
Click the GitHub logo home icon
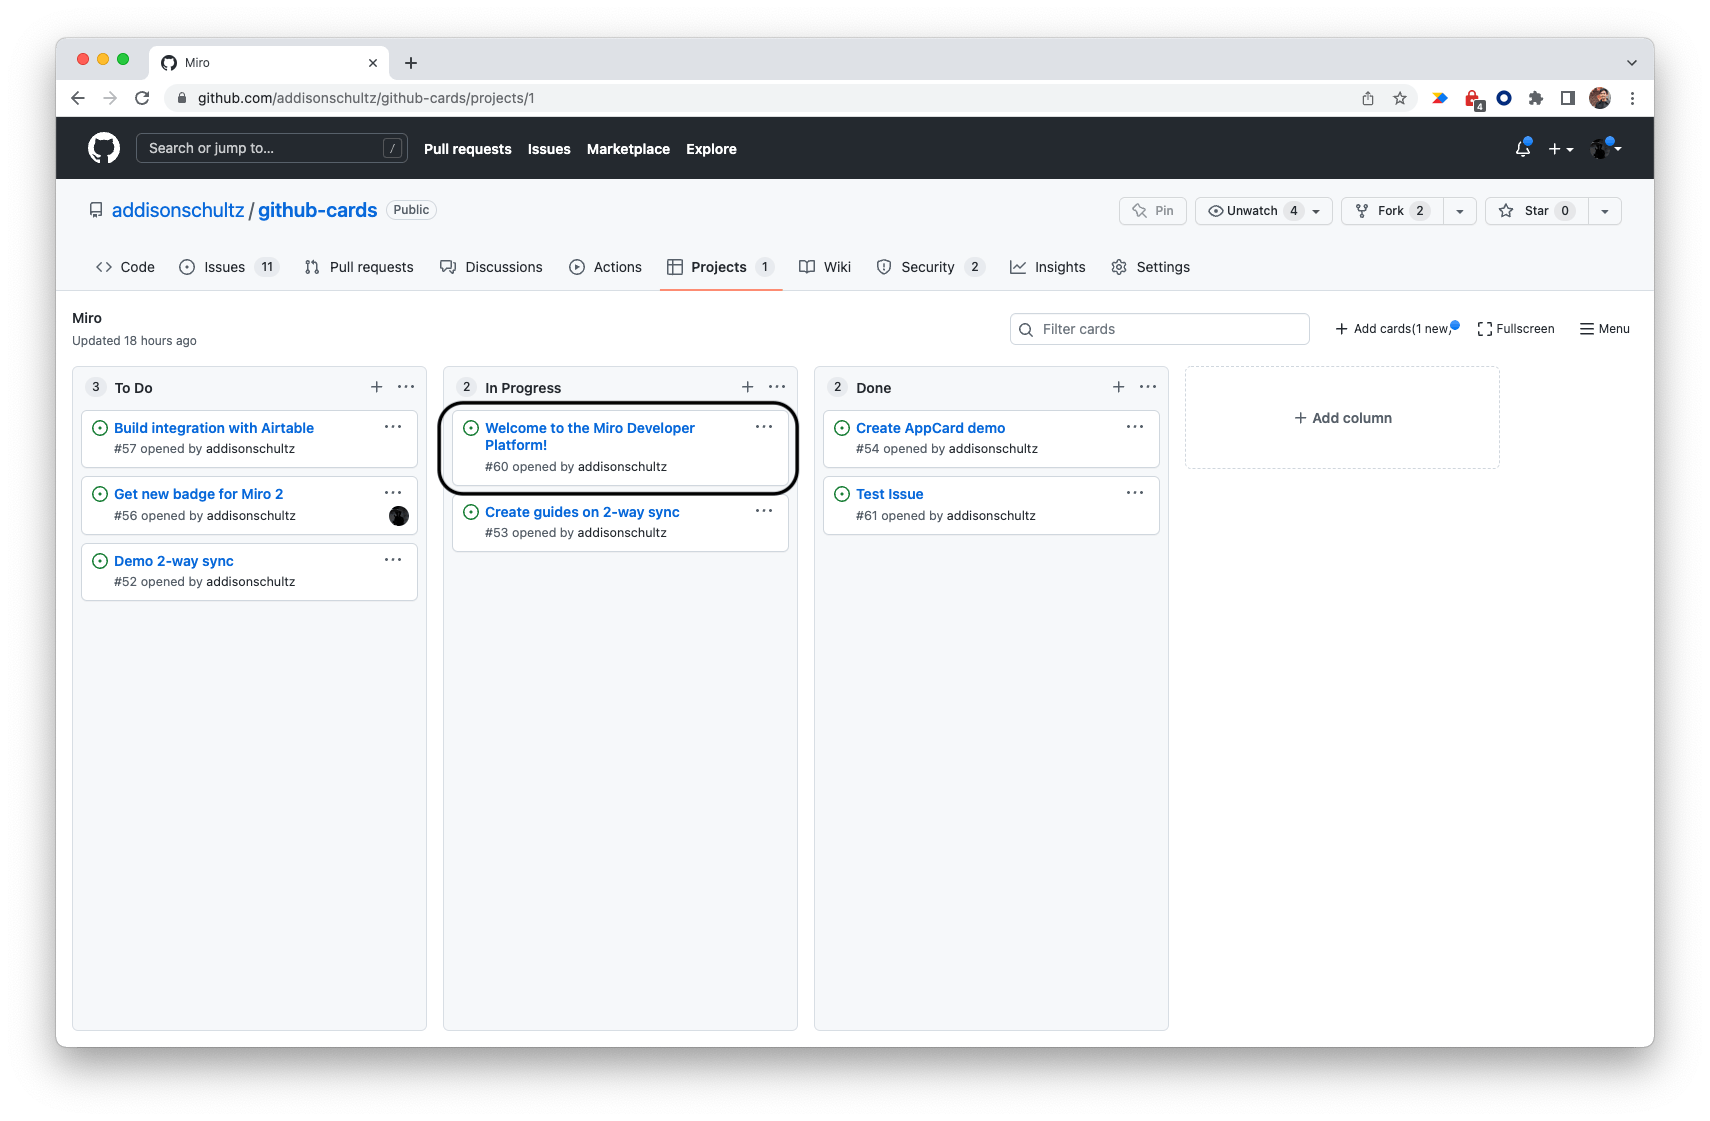point(103,147)
